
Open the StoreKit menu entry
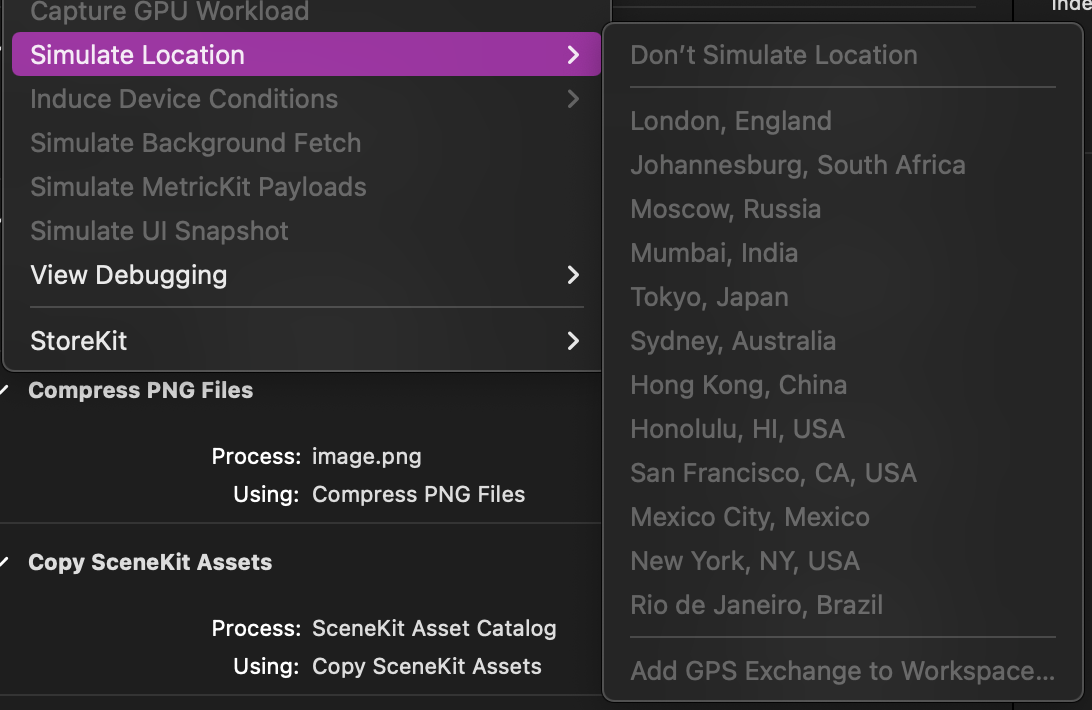306,341
